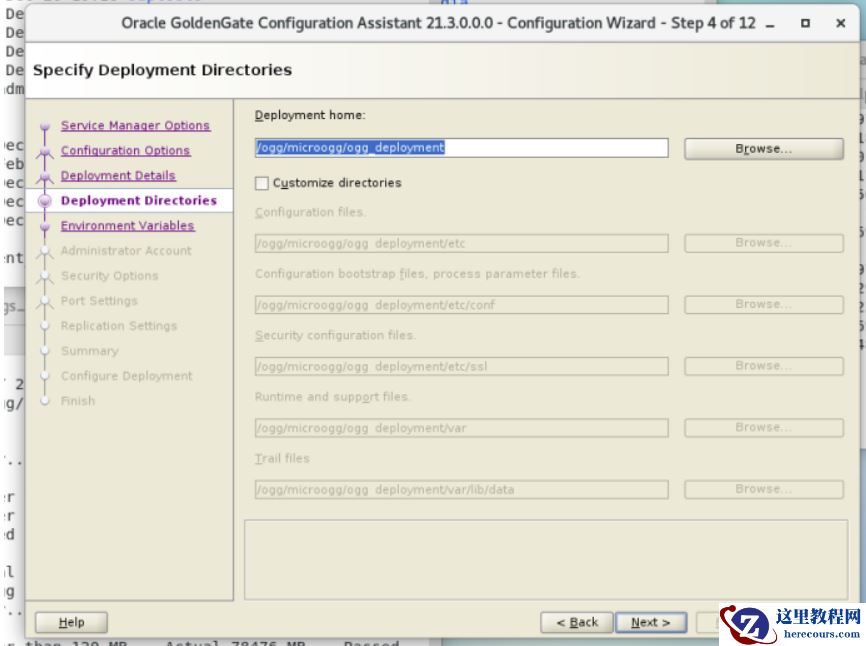
Task: Click Browse beside Security configuration files path
Action: tap(764, 366)
